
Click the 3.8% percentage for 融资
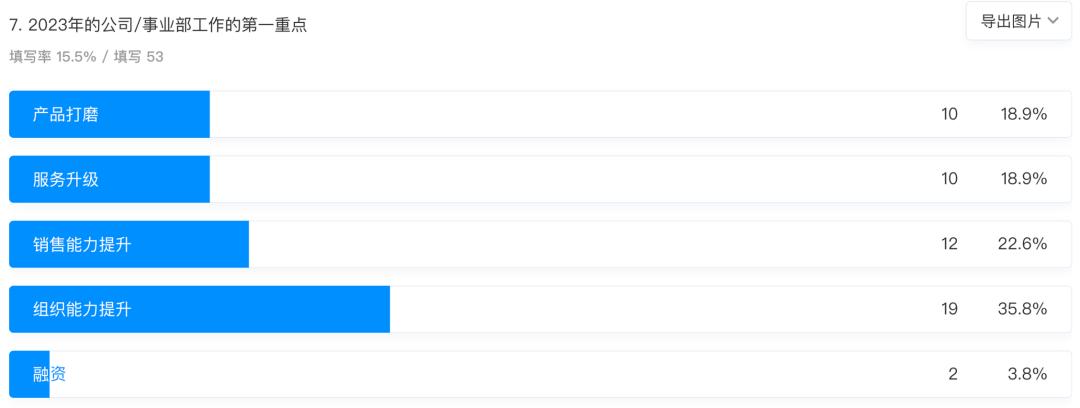1028,374
